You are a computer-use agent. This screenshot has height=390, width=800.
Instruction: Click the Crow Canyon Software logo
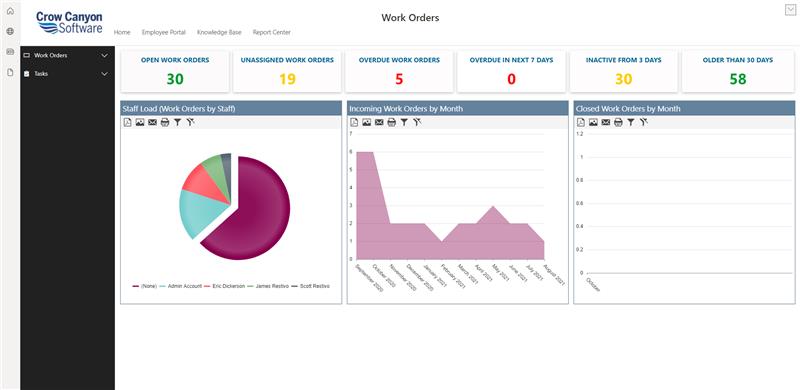click(69, 23)
